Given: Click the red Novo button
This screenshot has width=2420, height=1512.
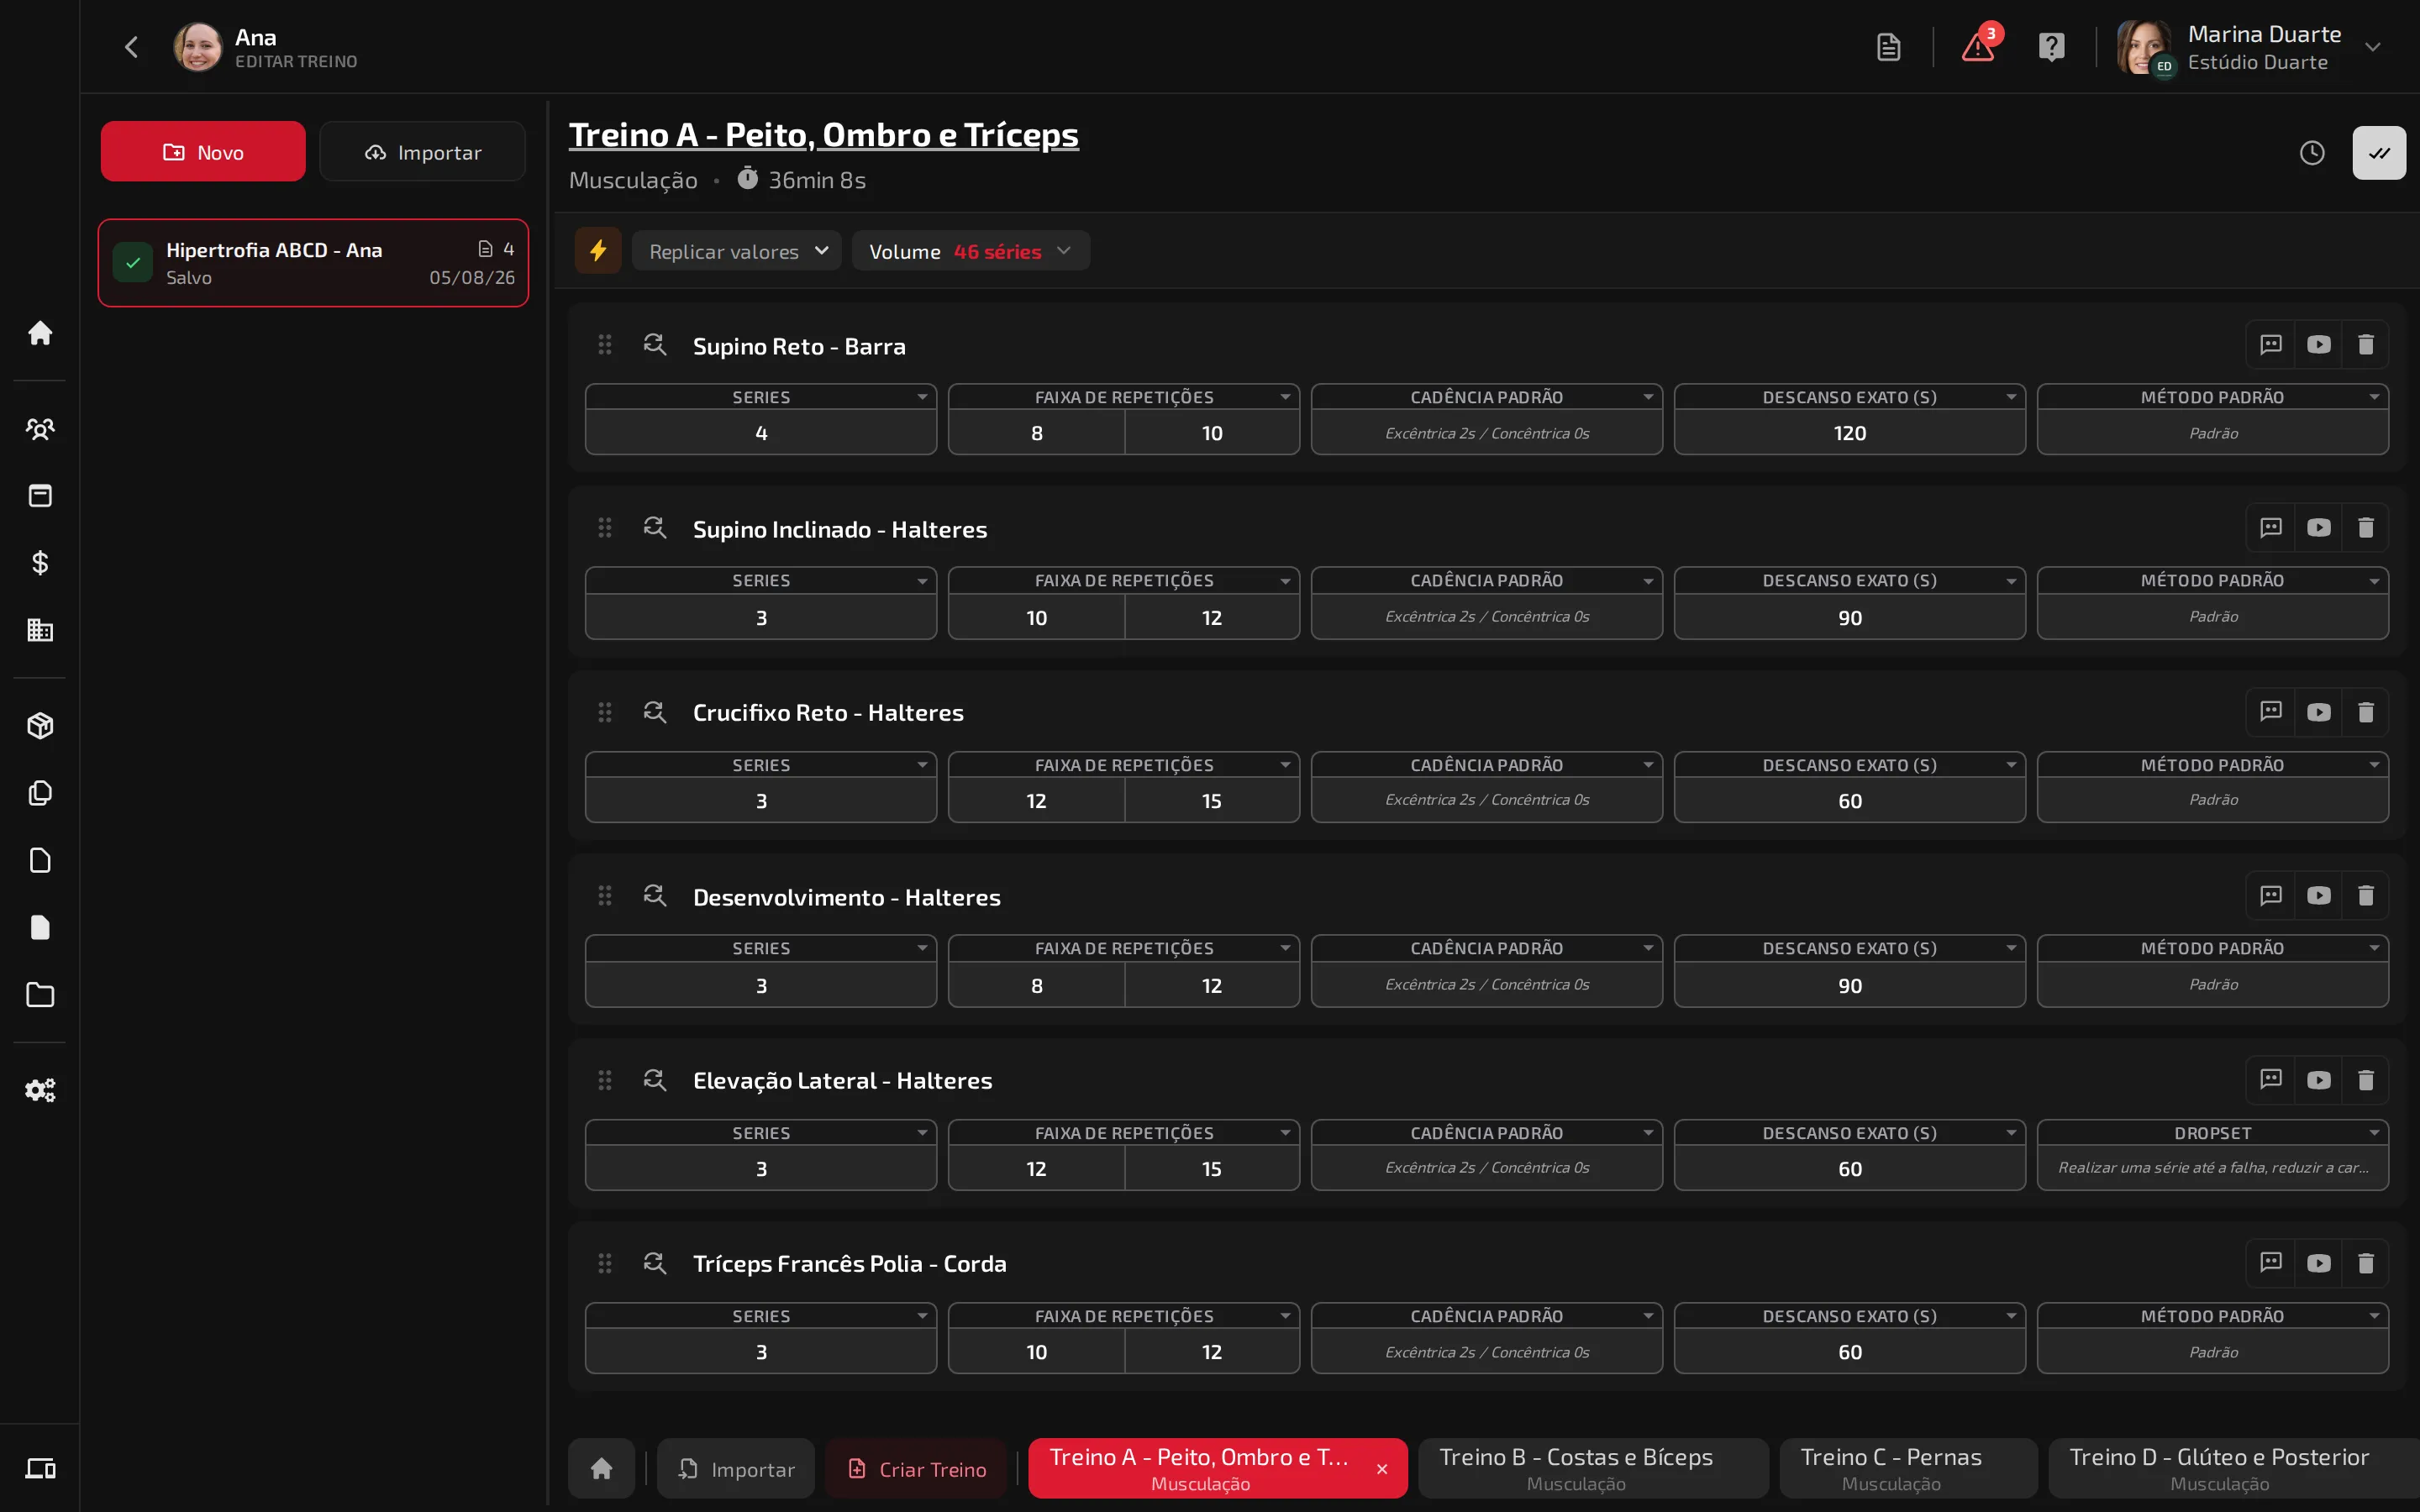Looking at the screenshot, I should [x=203, y=152].
